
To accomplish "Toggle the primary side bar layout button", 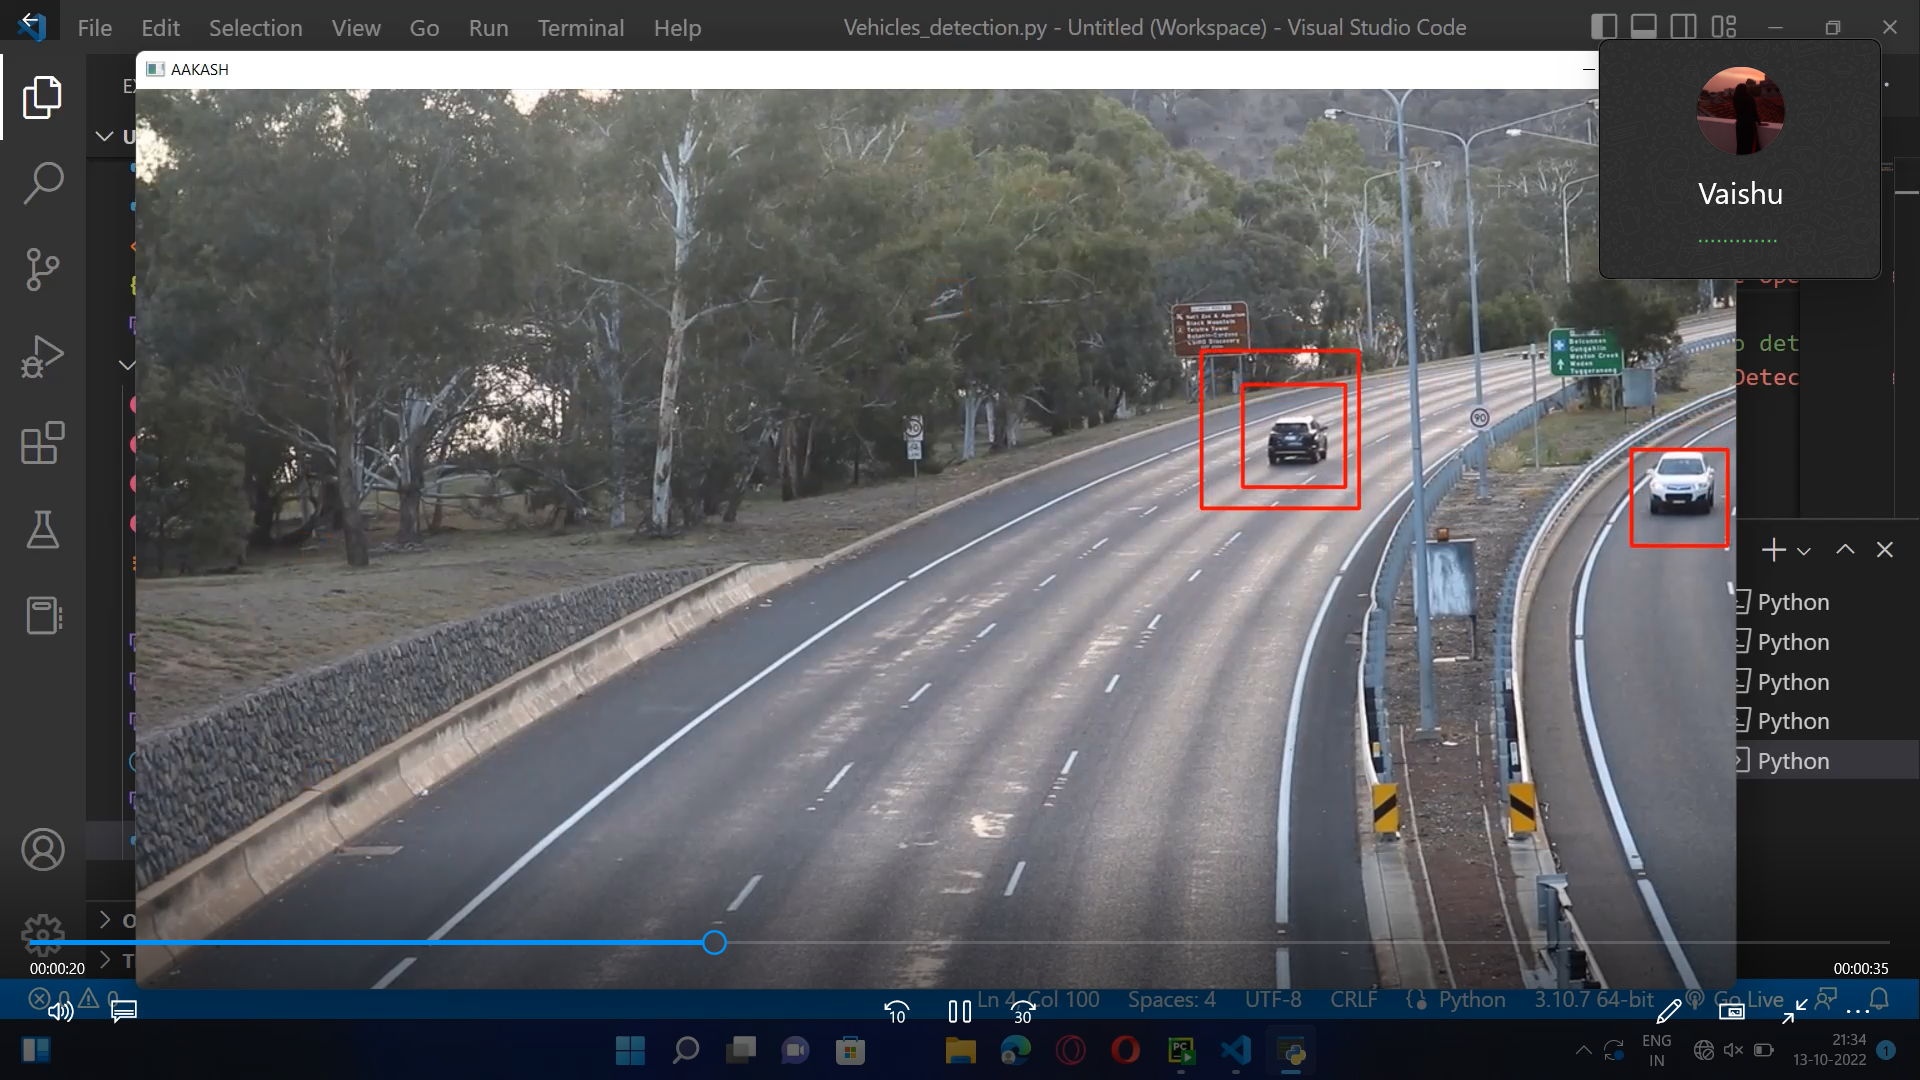I will [x=1603, y=27].
